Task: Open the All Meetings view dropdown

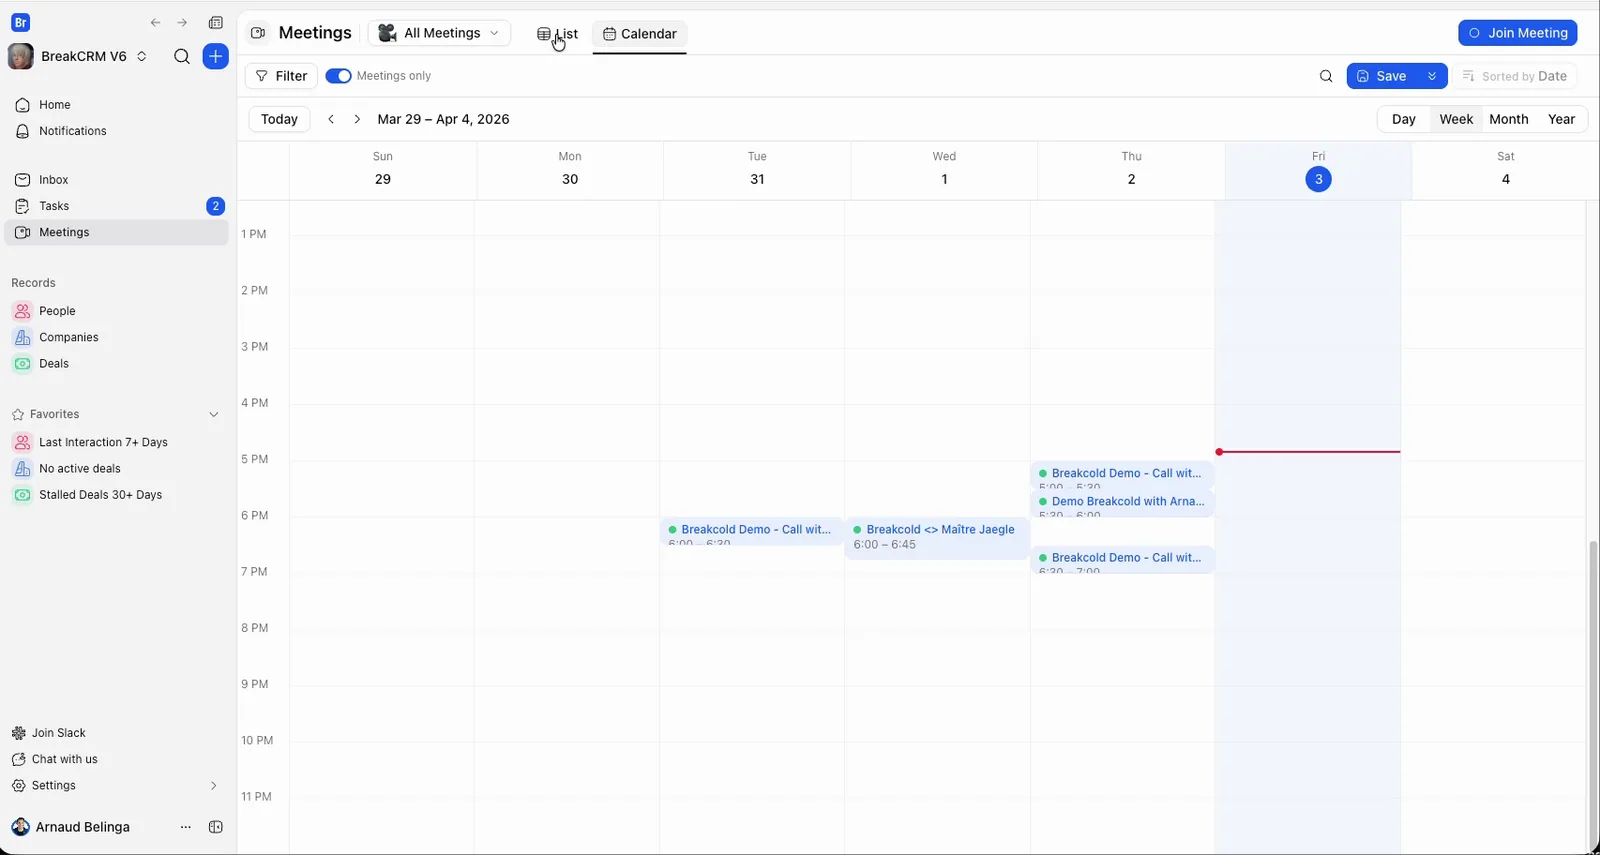Action: [x=439, y=33]
